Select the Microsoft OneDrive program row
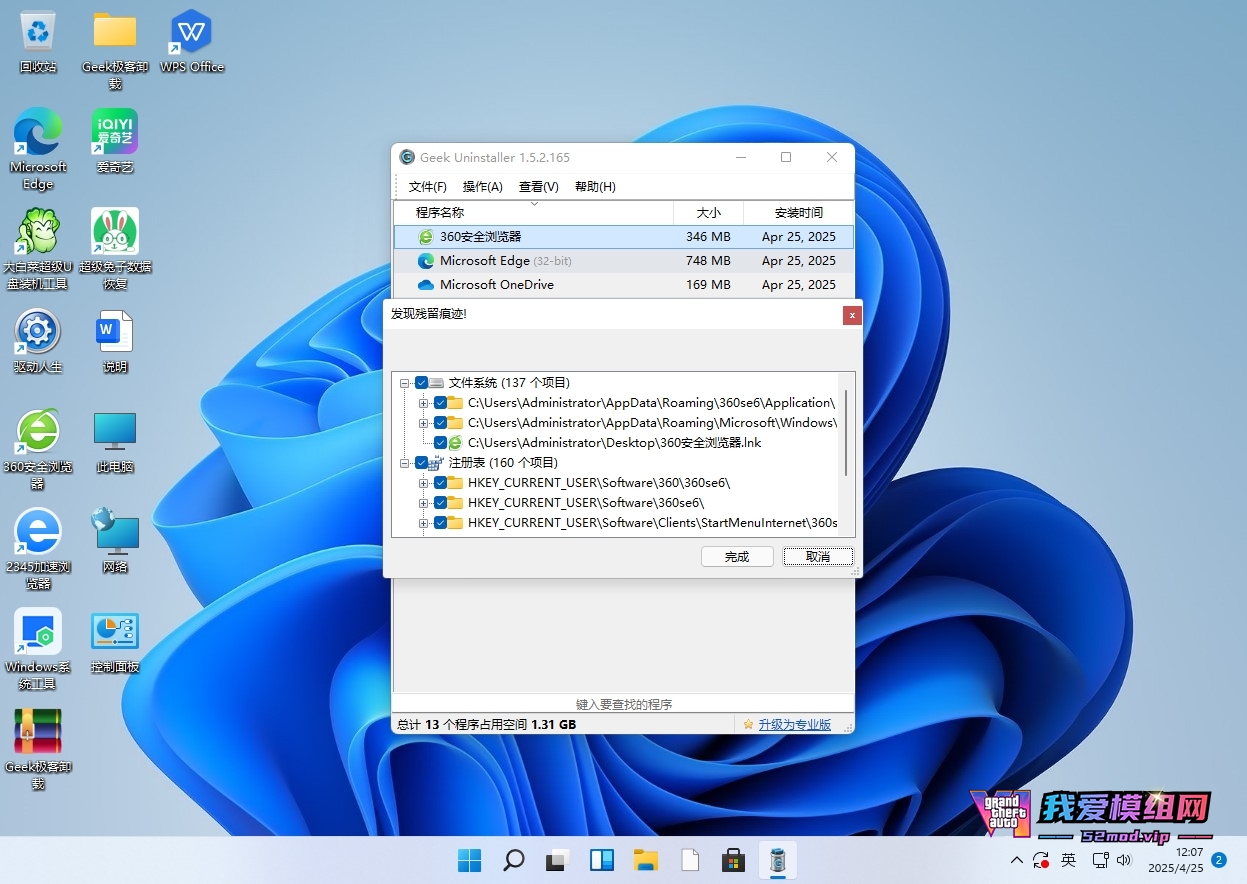Screen dimensions: 1247x884 pyautogui.click(x=623, y=285)
